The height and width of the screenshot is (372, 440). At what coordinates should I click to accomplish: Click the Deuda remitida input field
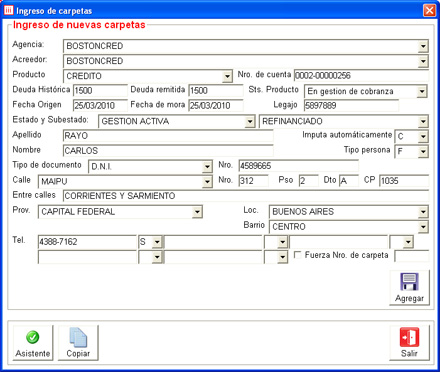point(216,90)
